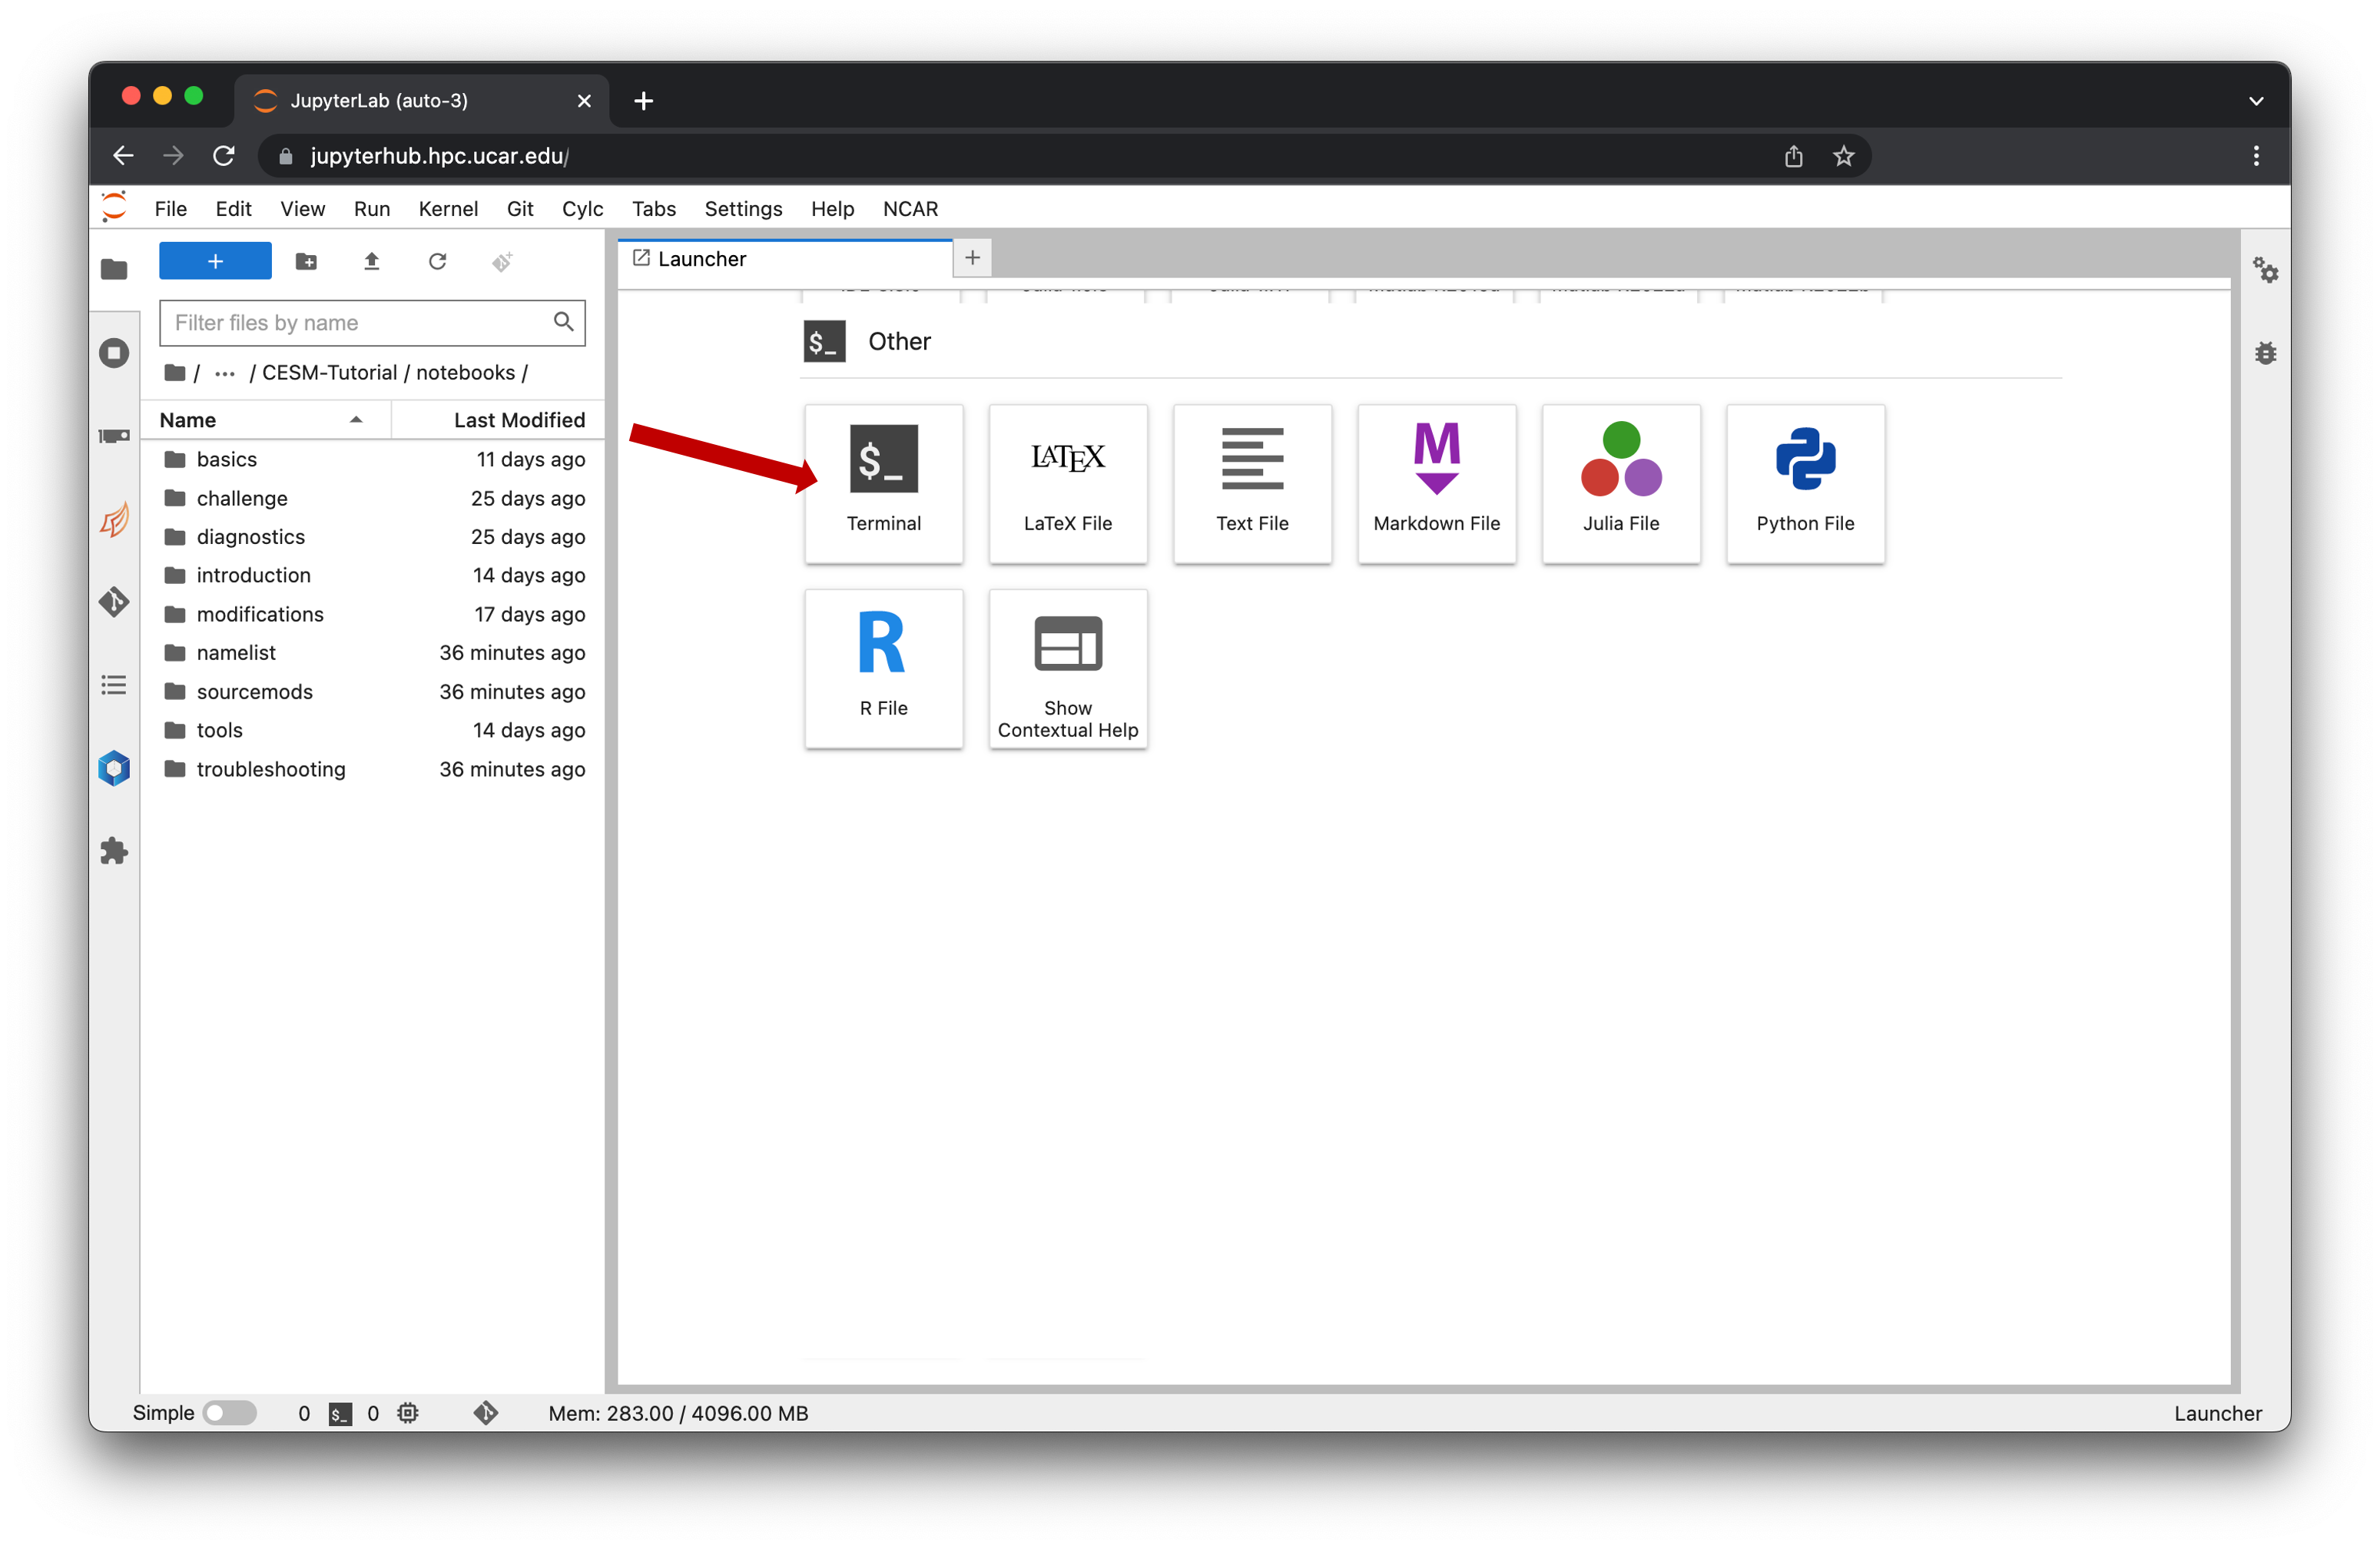Open the Tabs menu
Image resolution: width=2380 pixels, height=1549 pixels.
click(x=653, y=208)
